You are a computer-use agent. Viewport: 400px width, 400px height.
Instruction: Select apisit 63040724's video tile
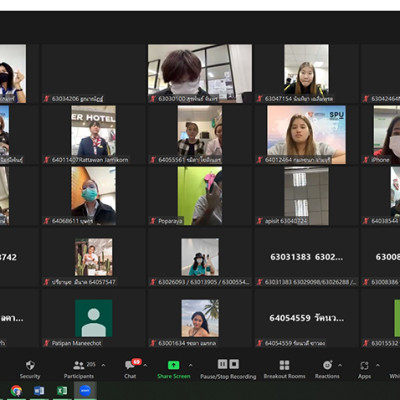[x=306, y=196]
